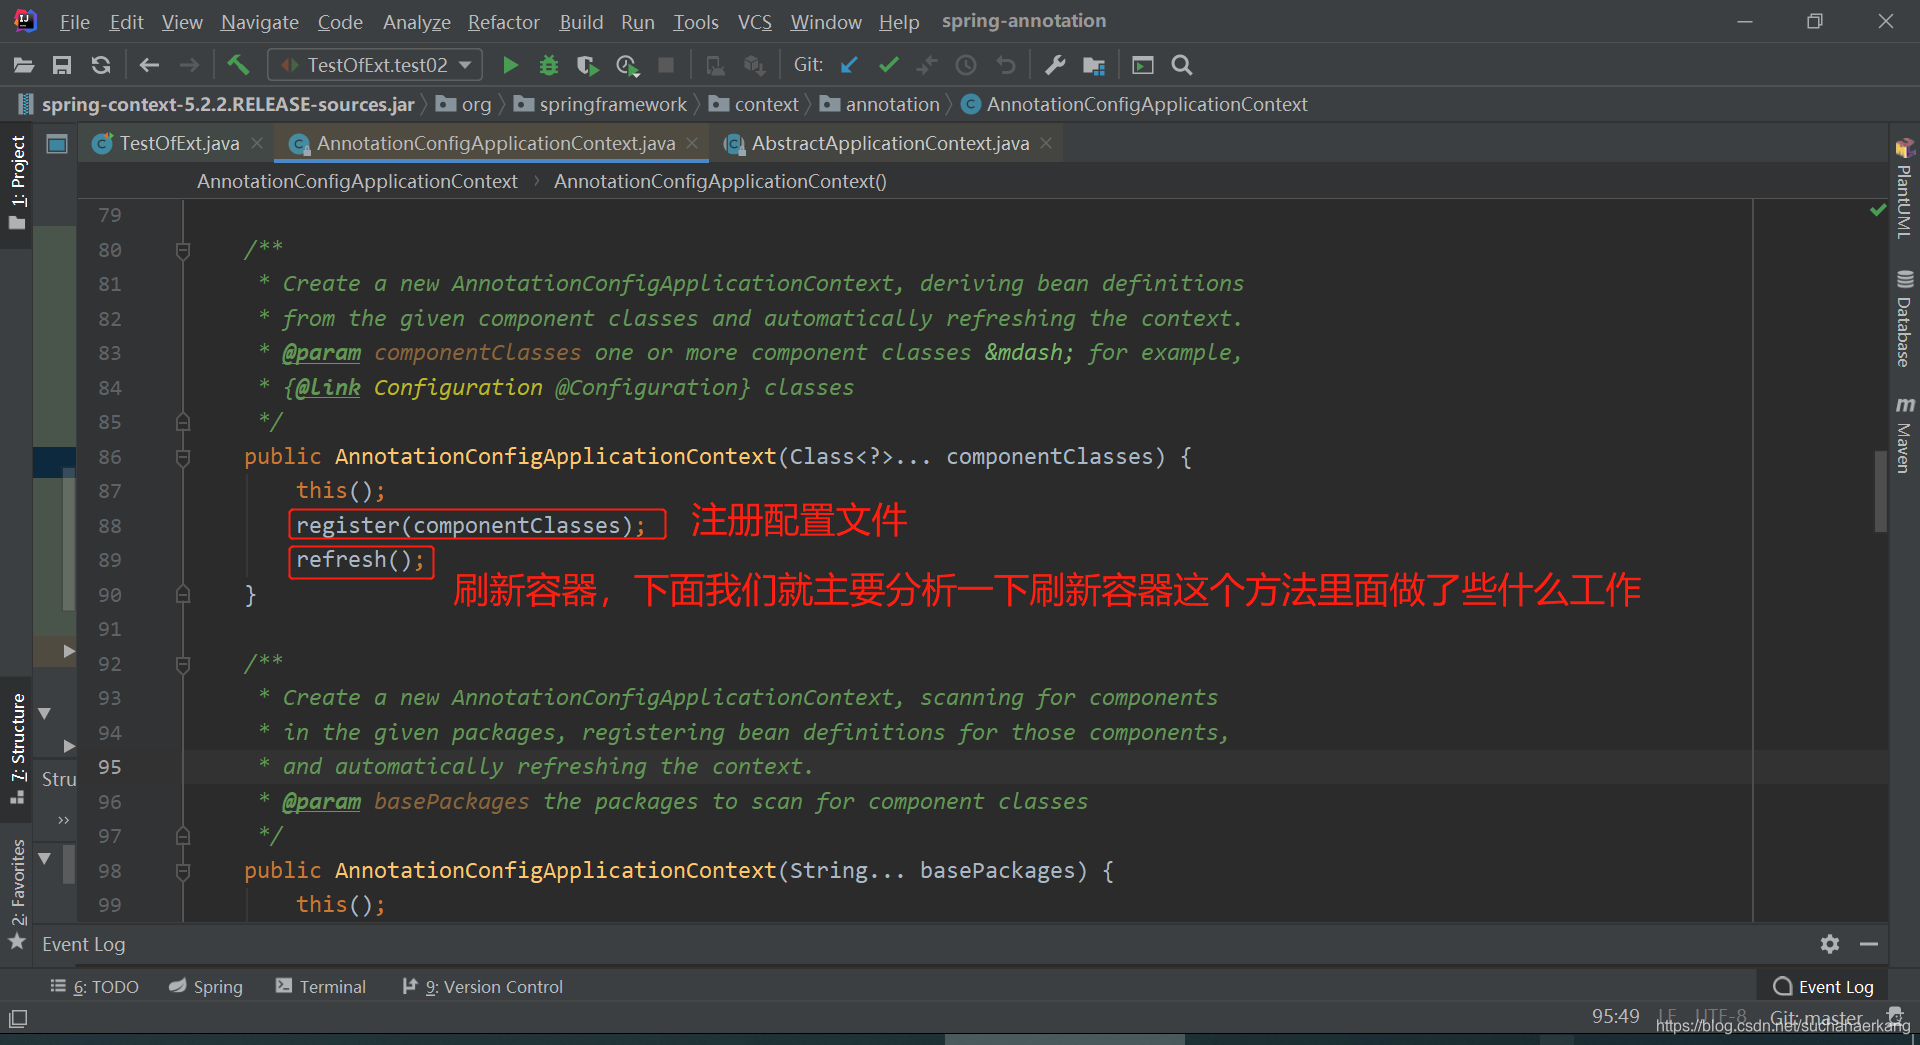The image size is (1920, 1045).
Task: Collapse the constructor fold marker at line 86
Action: [183, 457]
